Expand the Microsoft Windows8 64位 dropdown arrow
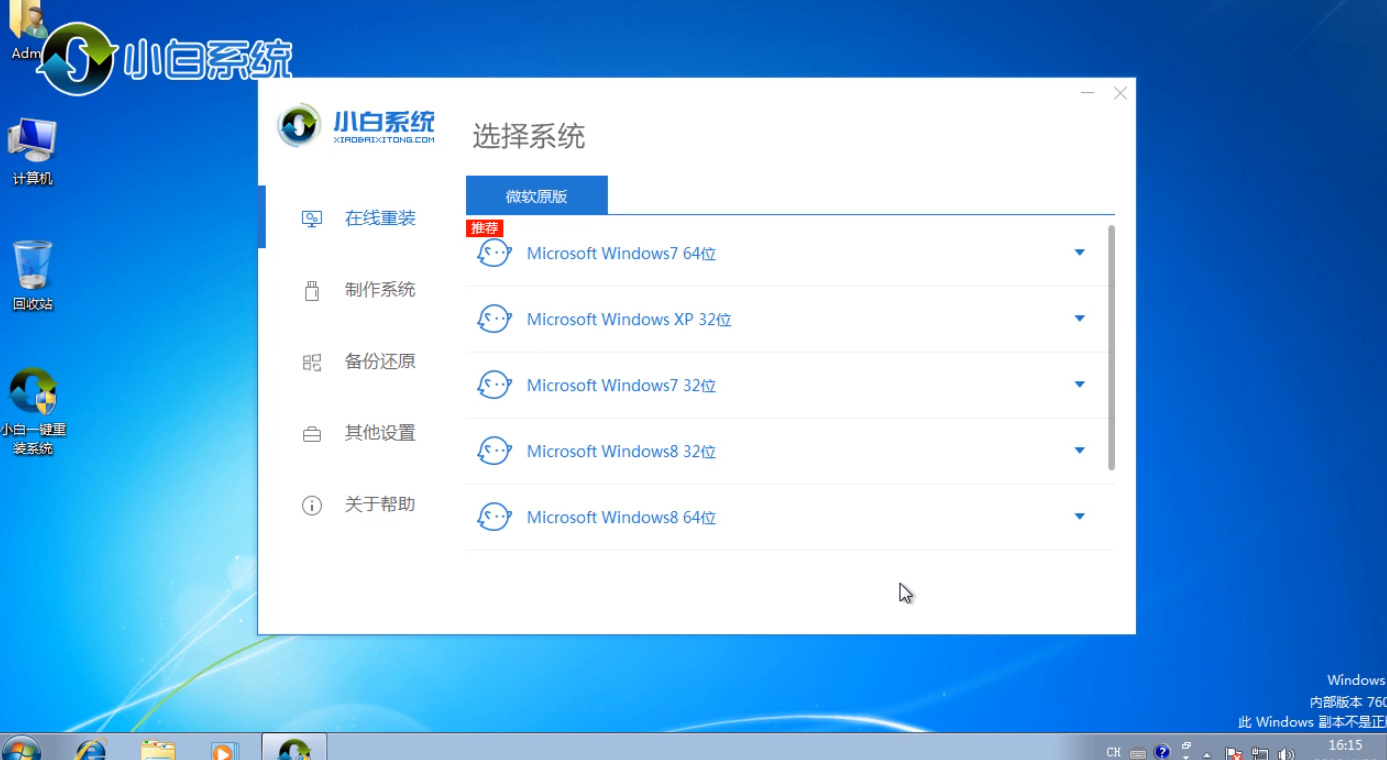The height and width of the screenshot is (760, 1387). 1080,517
